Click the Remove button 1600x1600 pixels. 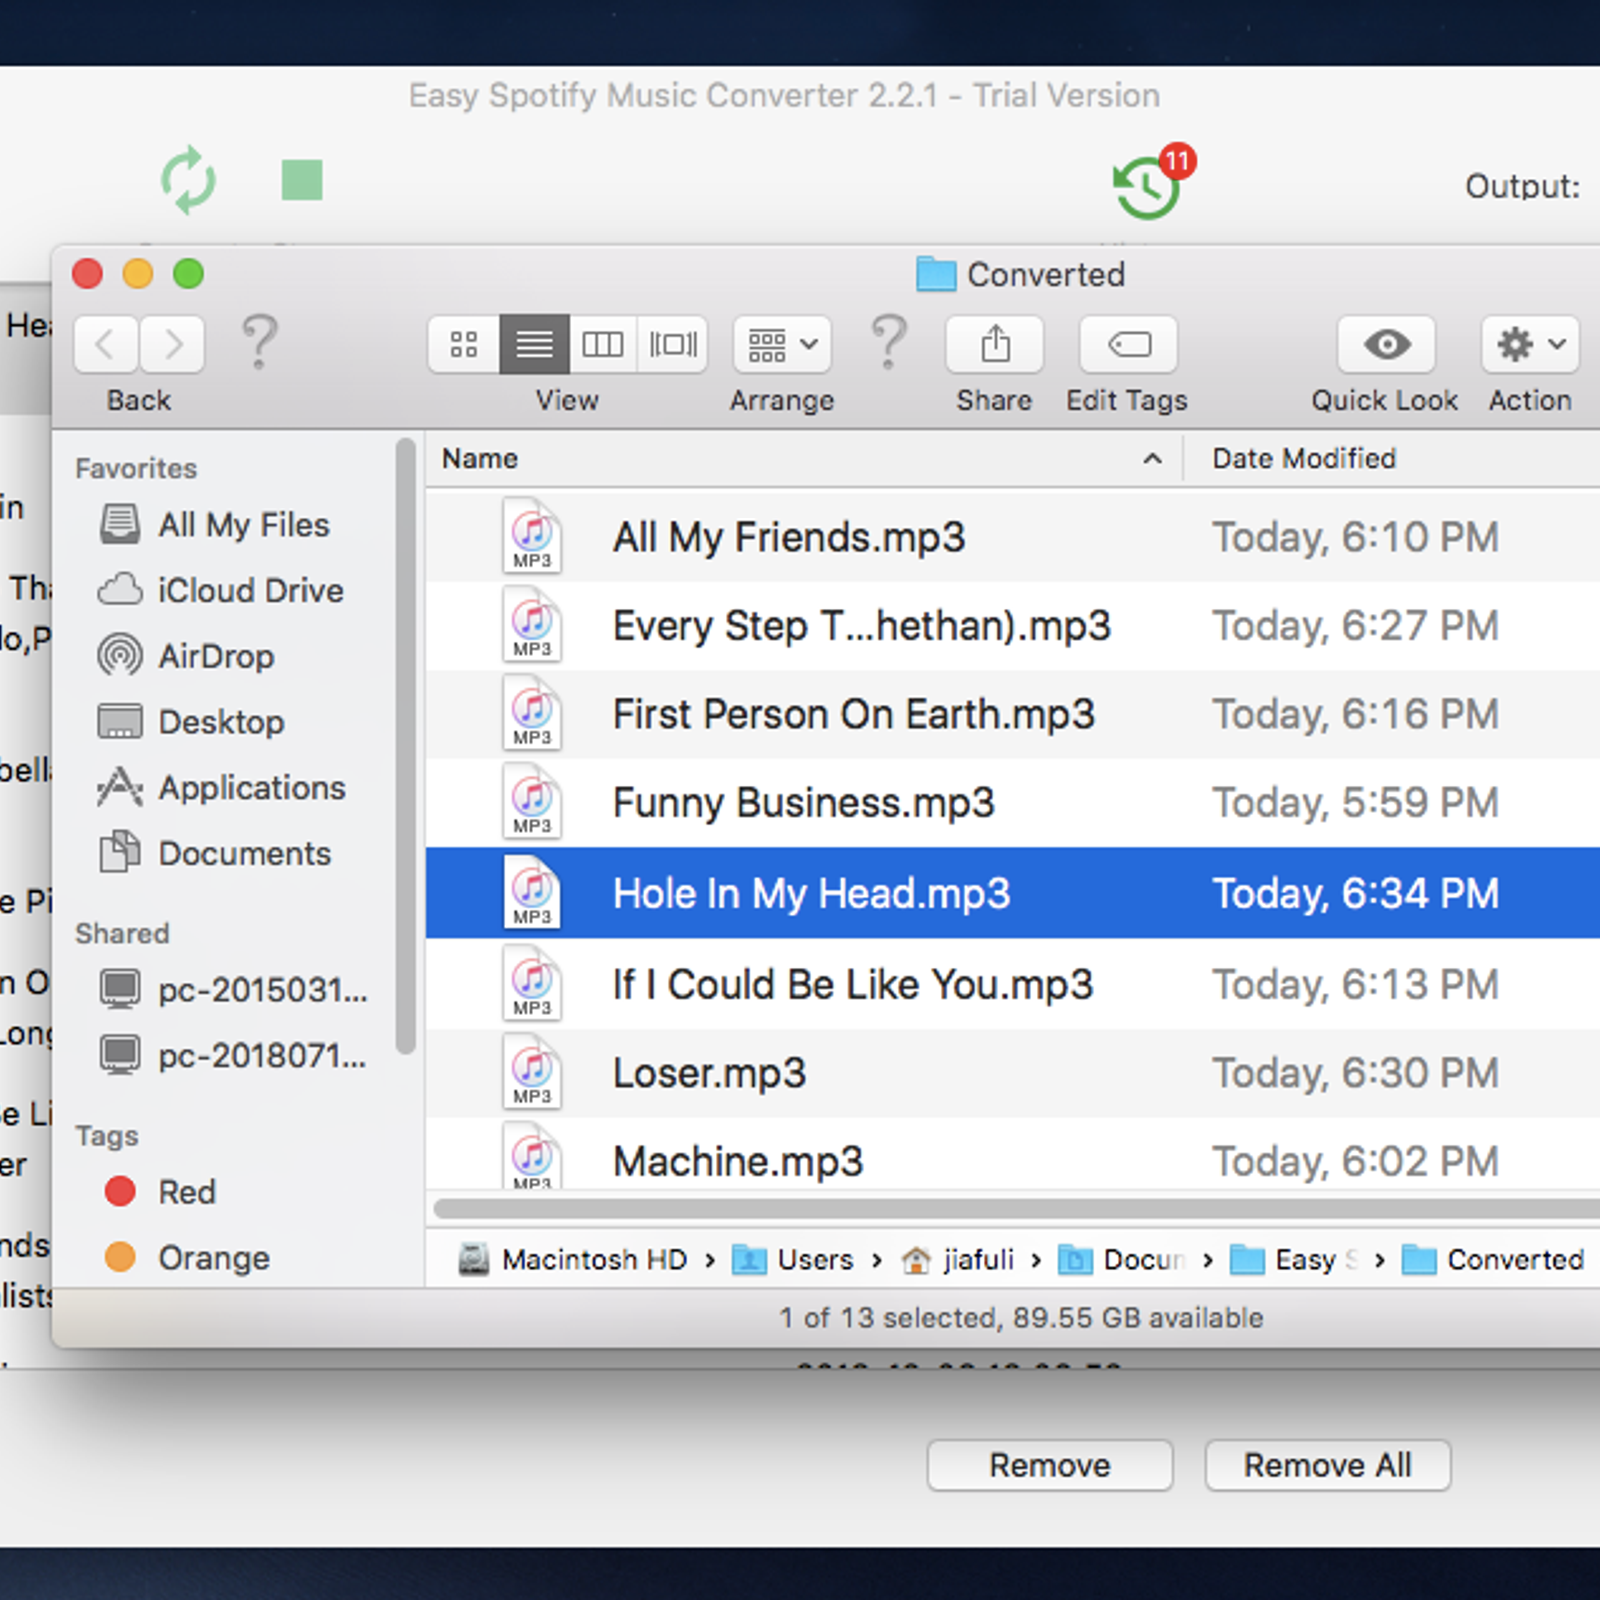click(x=1050, y=1465)
